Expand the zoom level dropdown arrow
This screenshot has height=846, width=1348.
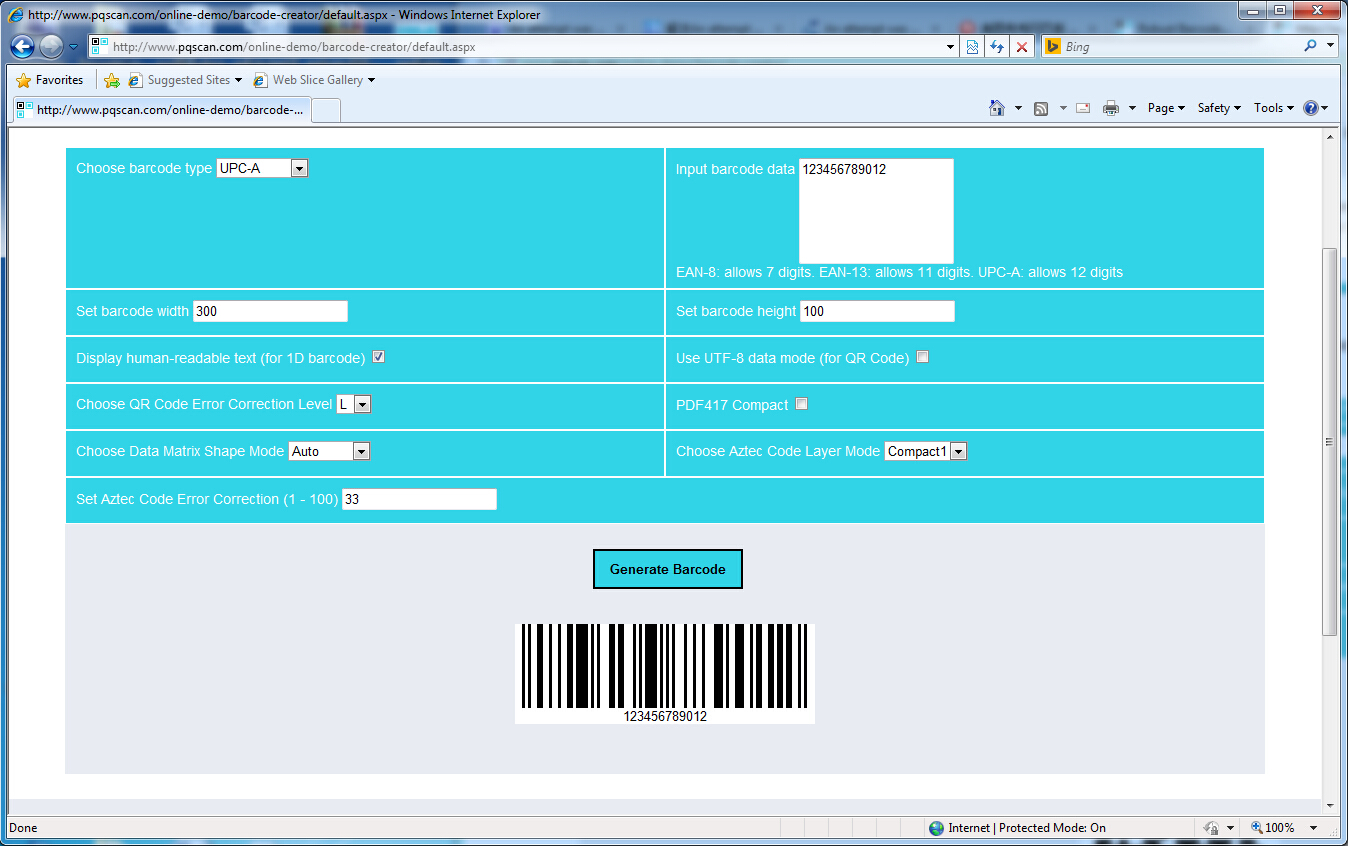pyautogui.click(x=1313, y=828)
